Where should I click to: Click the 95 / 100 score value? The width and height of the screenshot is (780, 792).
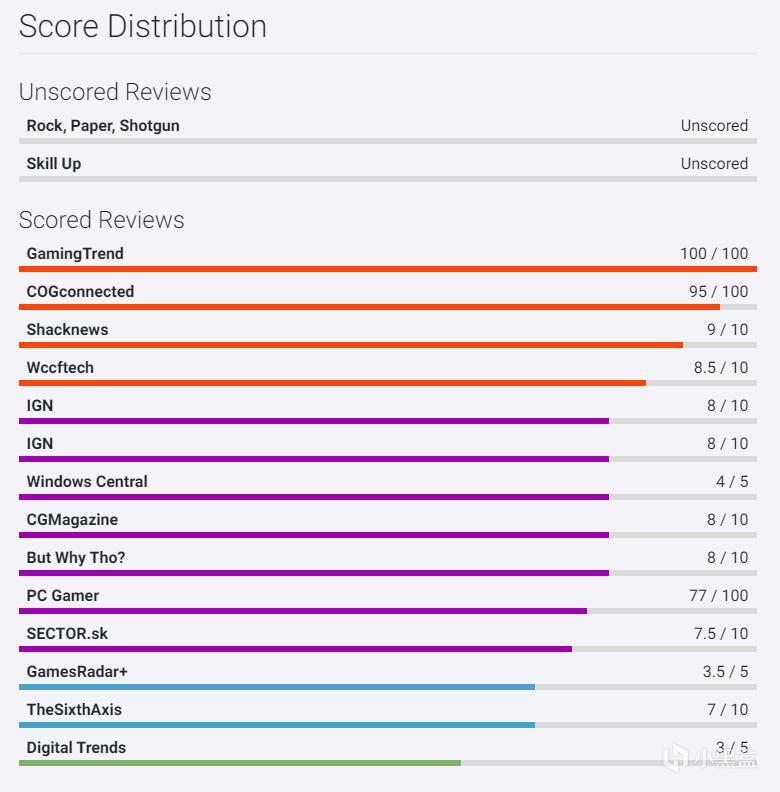point(718,292)
